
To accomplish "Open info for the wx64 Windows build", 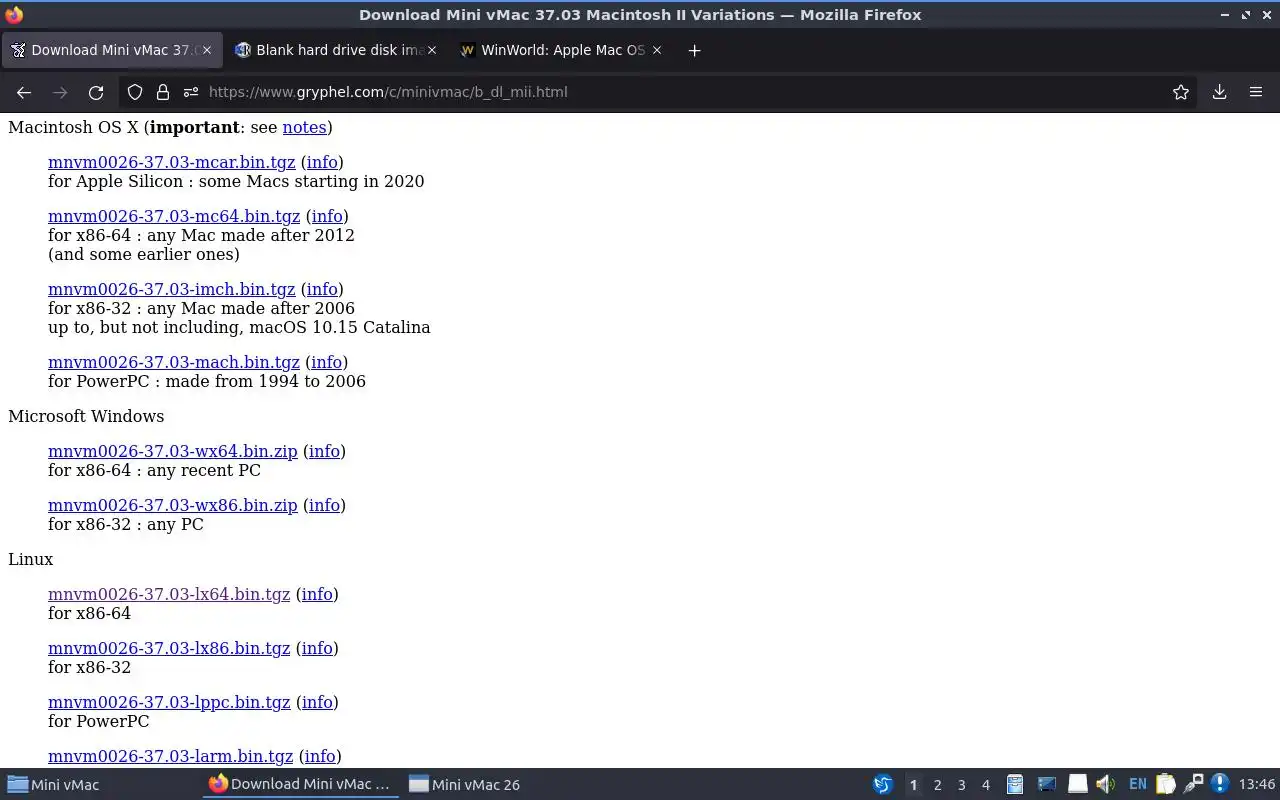I will point(324,451).
